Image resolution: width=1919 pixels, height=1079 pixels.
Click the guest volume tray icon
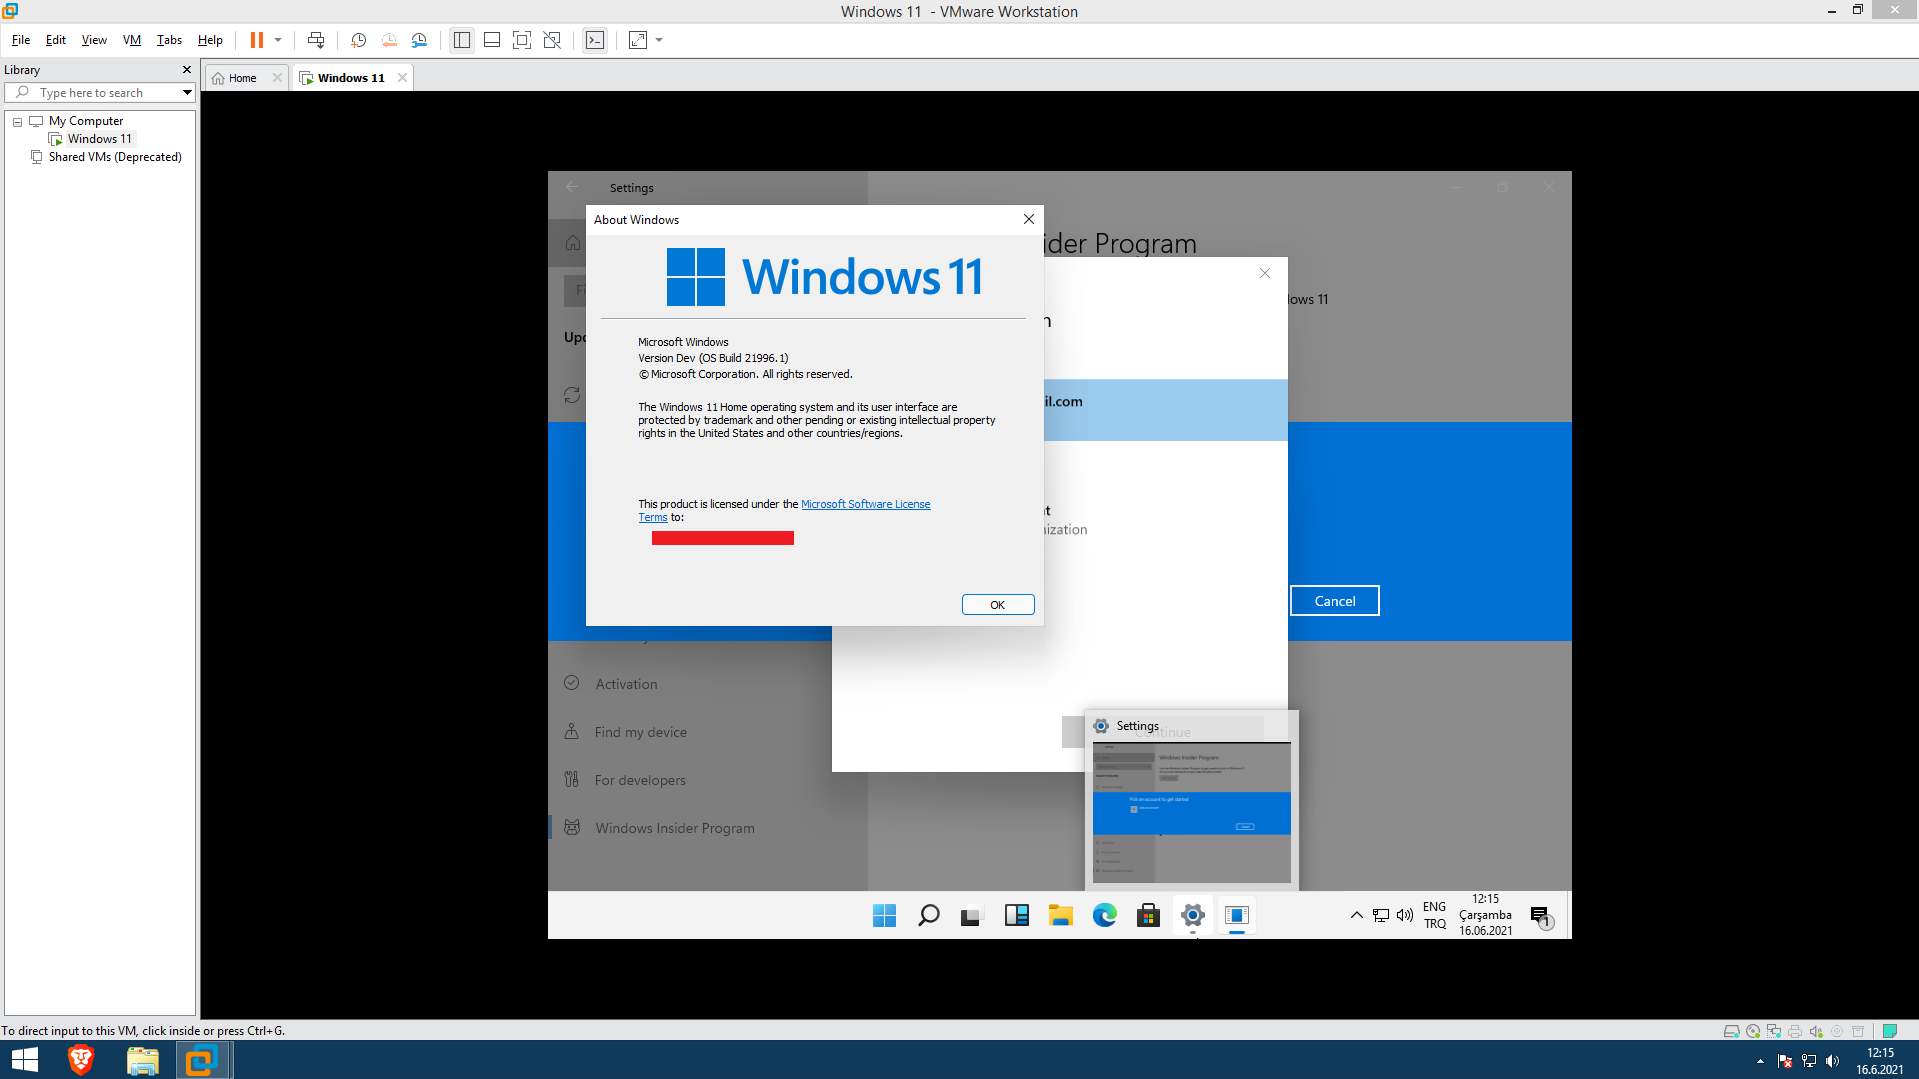1405,915
